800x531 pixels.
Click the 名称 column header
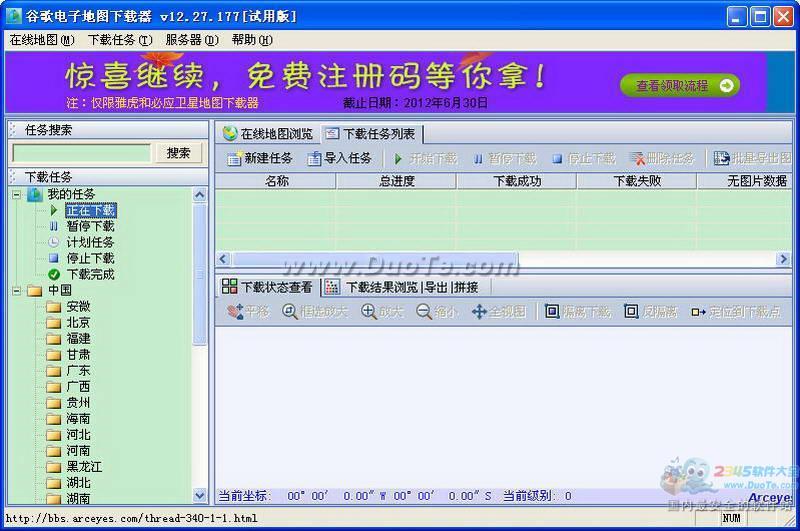point(276,181)
